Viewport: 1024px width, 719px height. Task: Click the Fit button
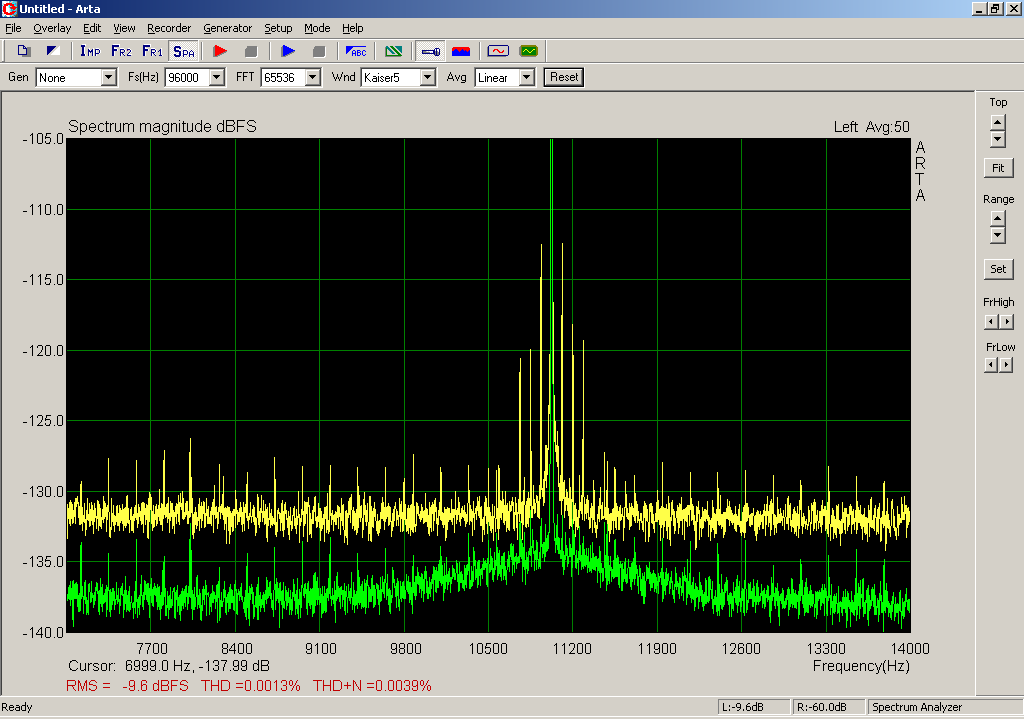click(998, 168)
